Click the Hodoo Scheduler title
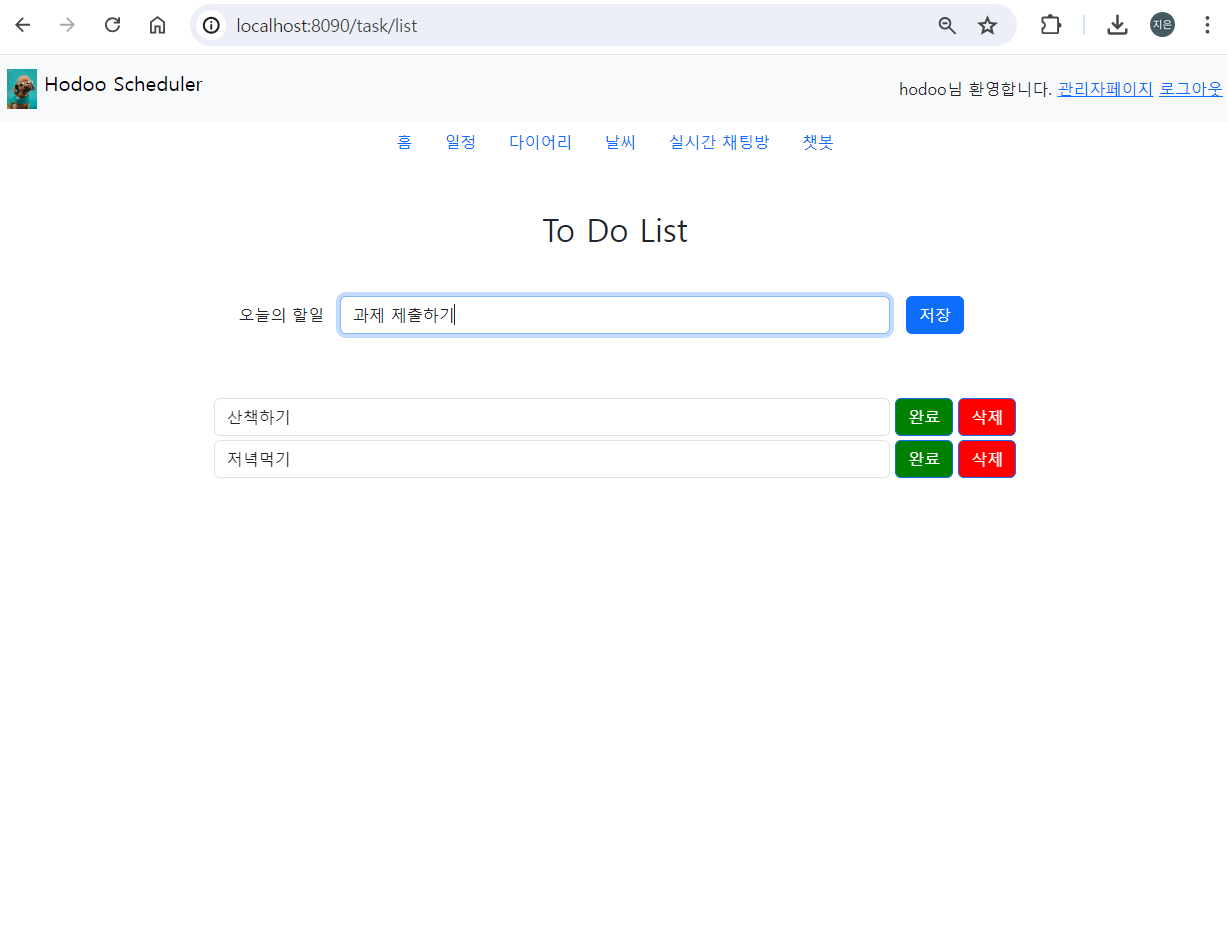This screenshot has height=950, width=1227. click(123, 85)
